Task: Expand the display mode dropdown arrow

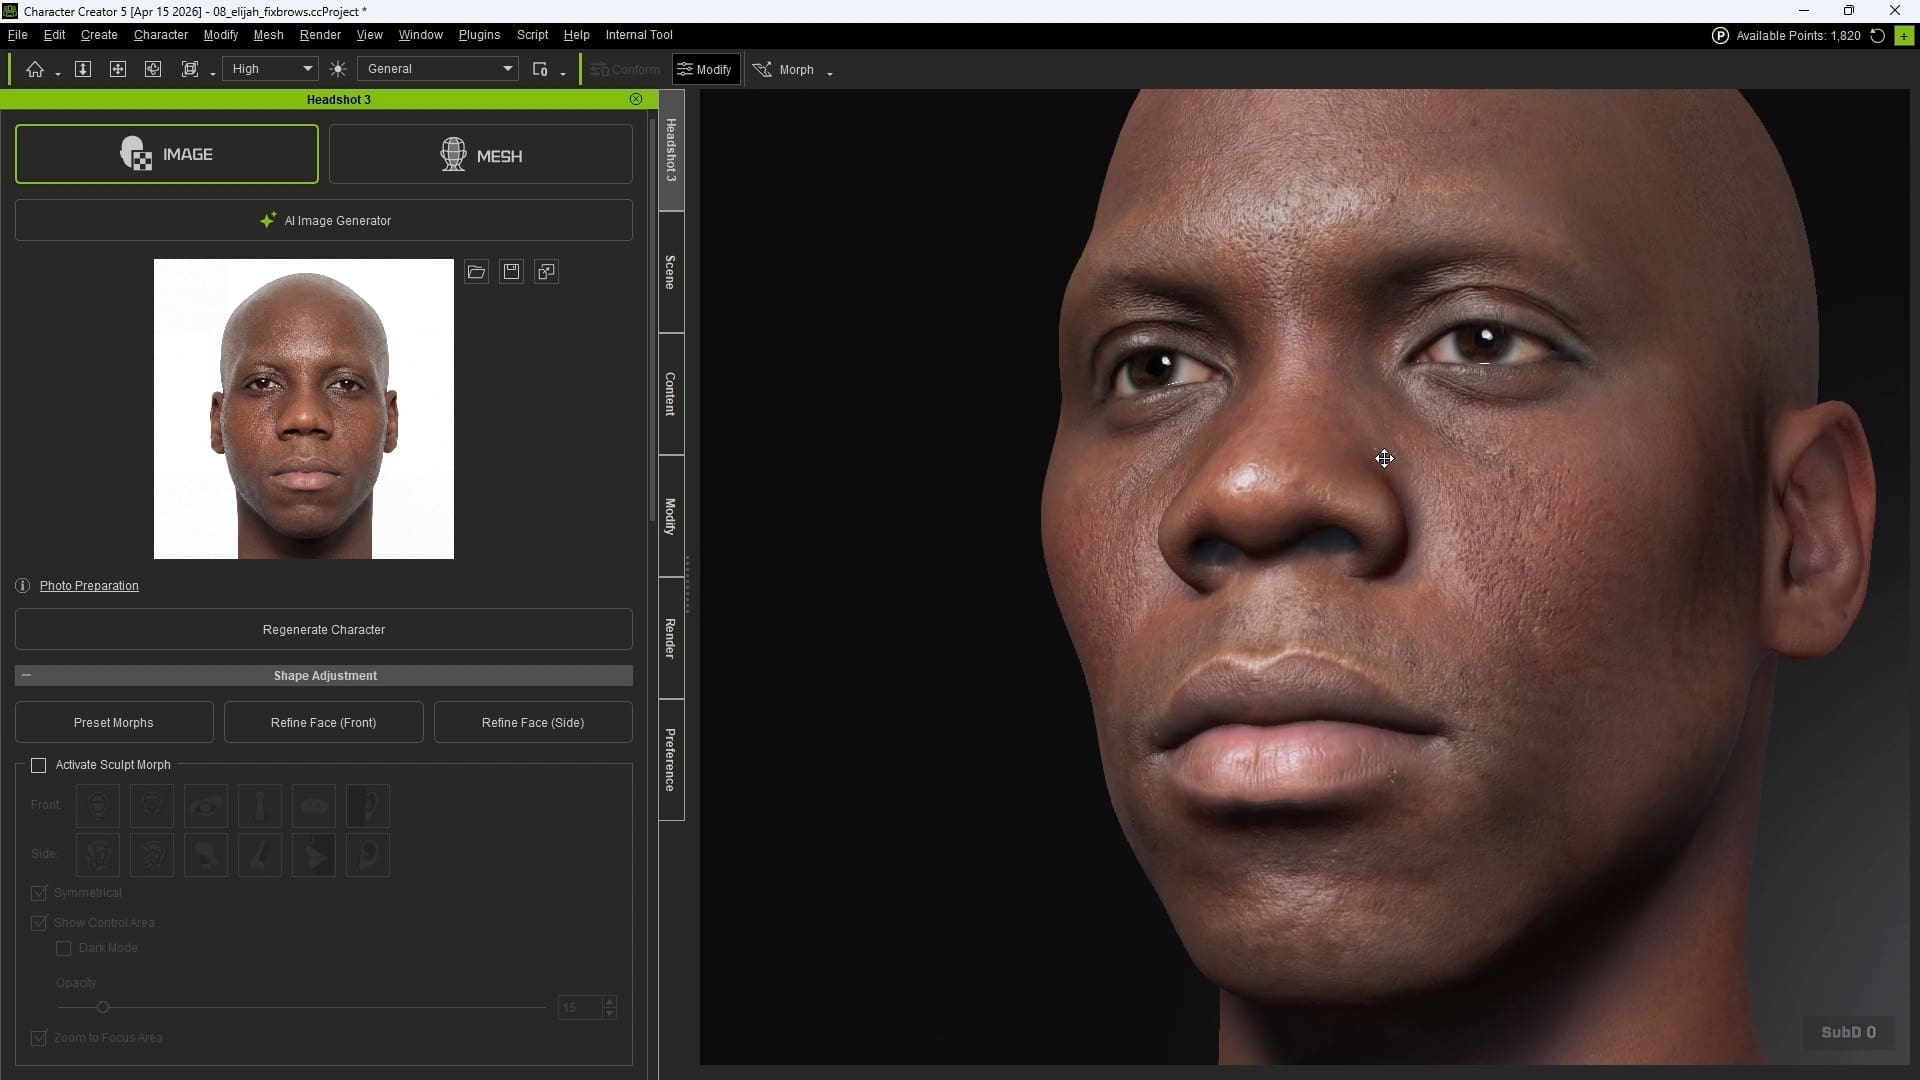Action: tap(563, 73)
